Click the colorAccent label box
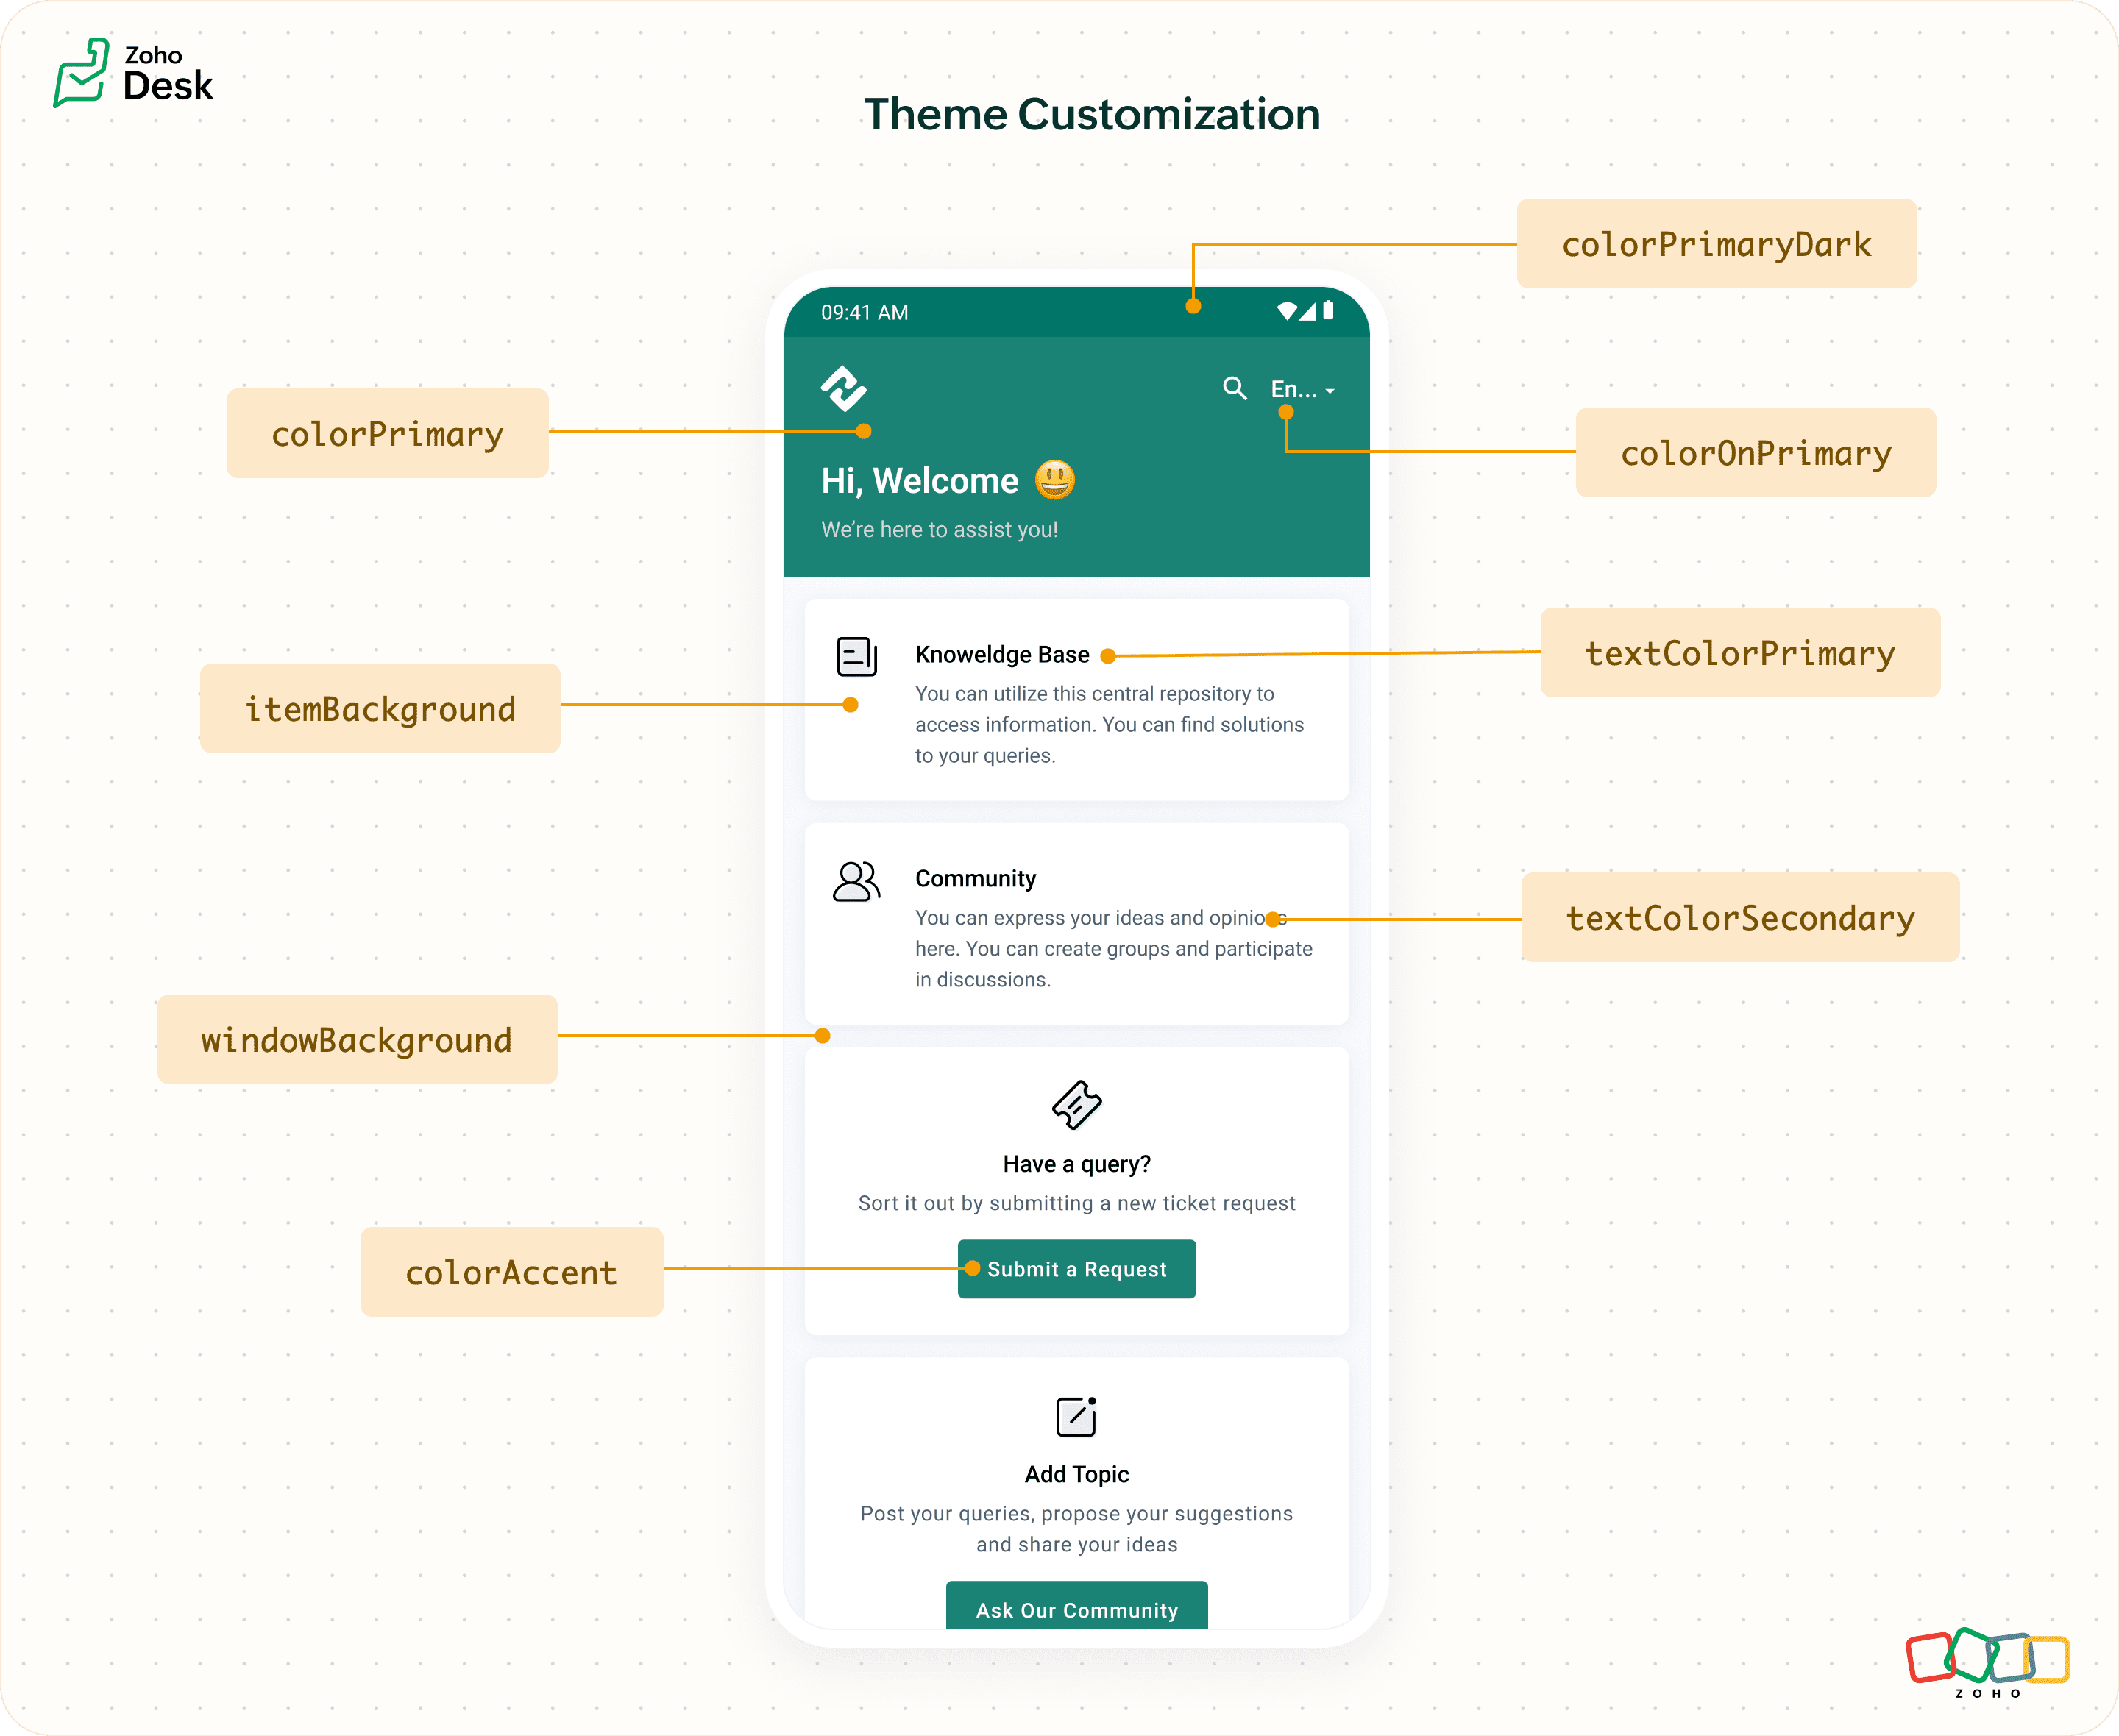The width and height of the screenshot is (2119, 1736). pyautogui.click(x=511, y=1272)
